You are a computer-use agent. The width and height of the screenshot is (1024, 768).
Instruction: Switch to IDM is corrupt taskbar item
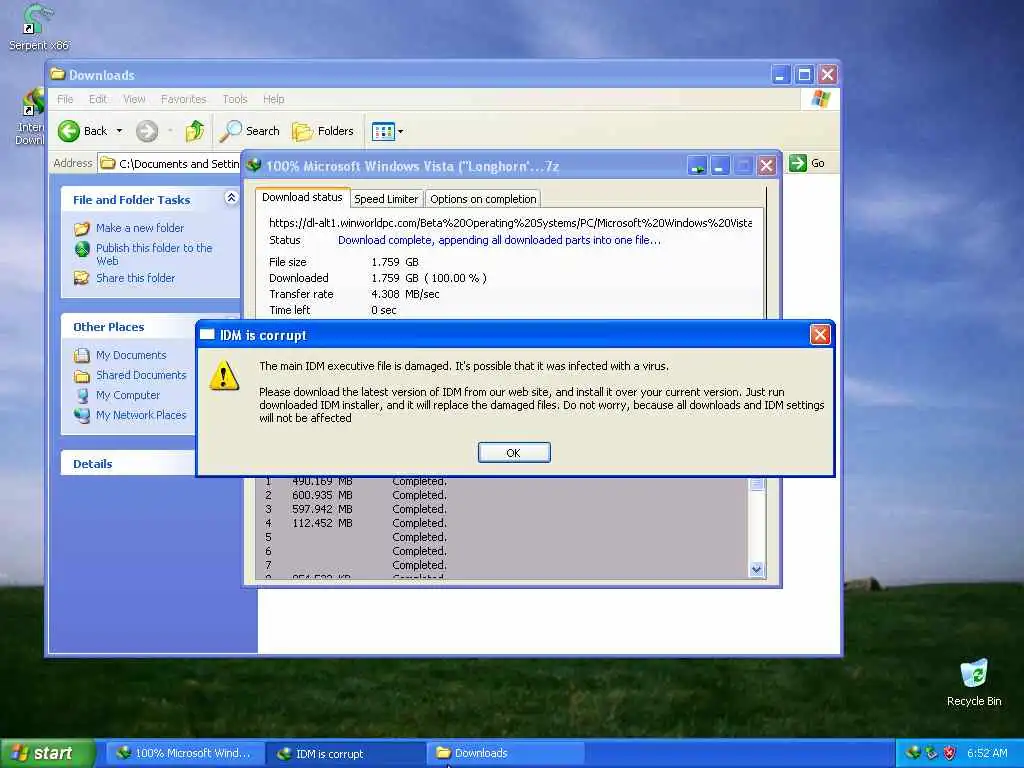pyautogui.click(x=346, y=754)
